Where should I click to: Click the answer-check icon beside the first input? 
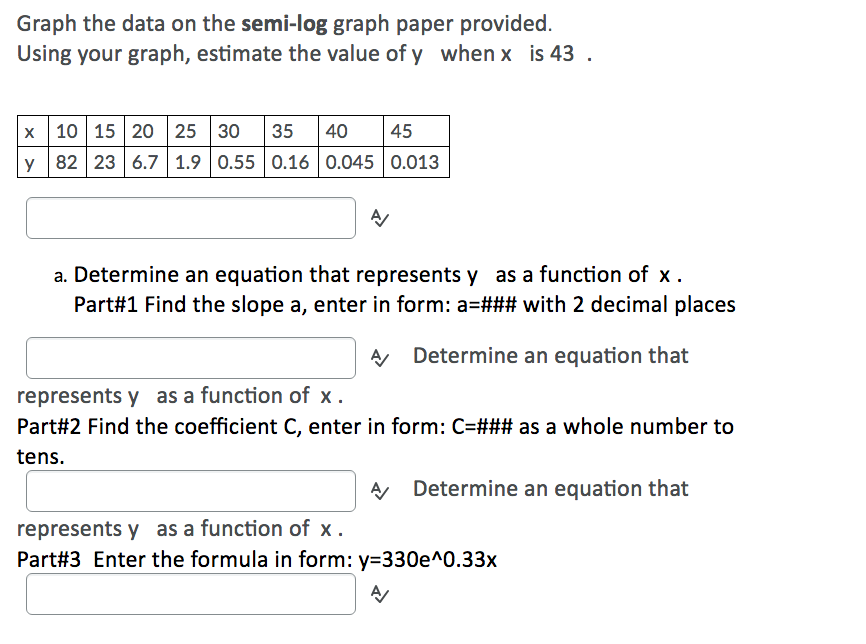click(378, 217)
